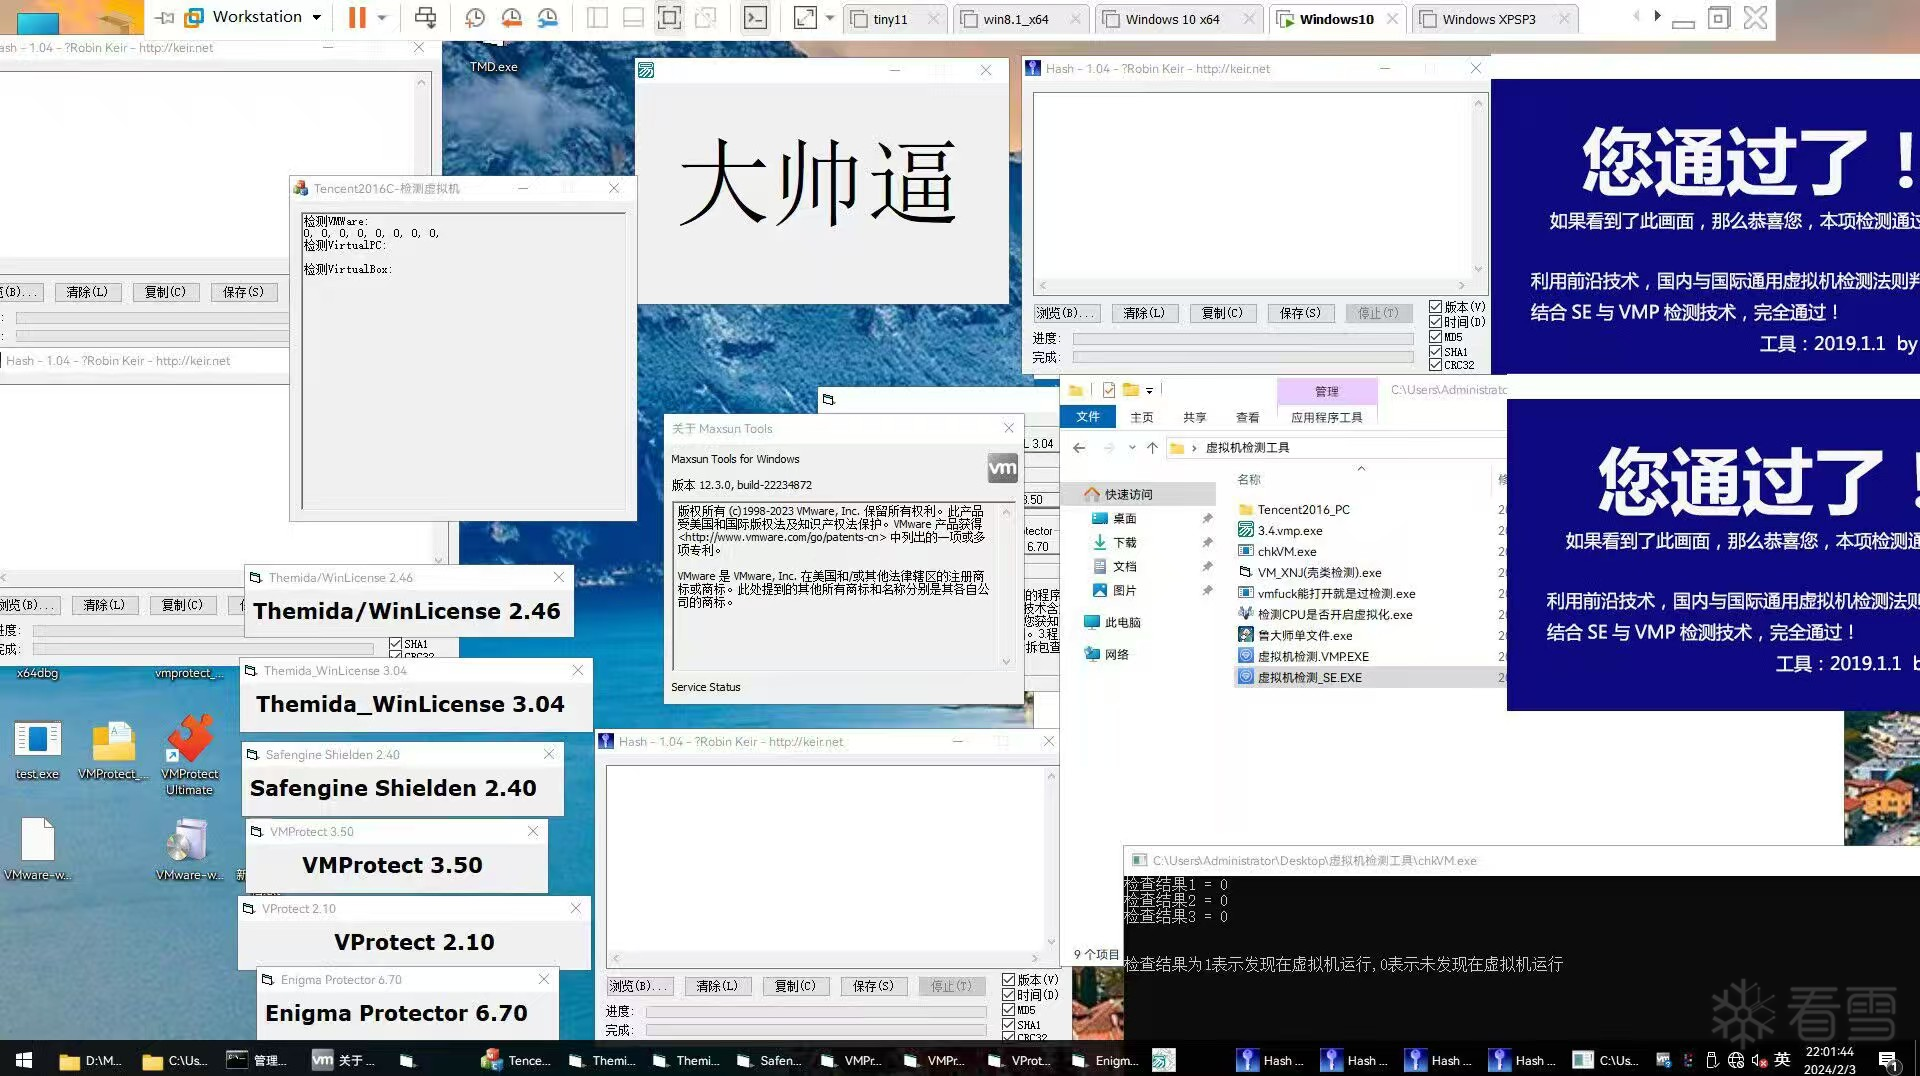Open the console view icon
Image resolution: width=1920 pixels, height=1076 pixels.
[755, 17]
